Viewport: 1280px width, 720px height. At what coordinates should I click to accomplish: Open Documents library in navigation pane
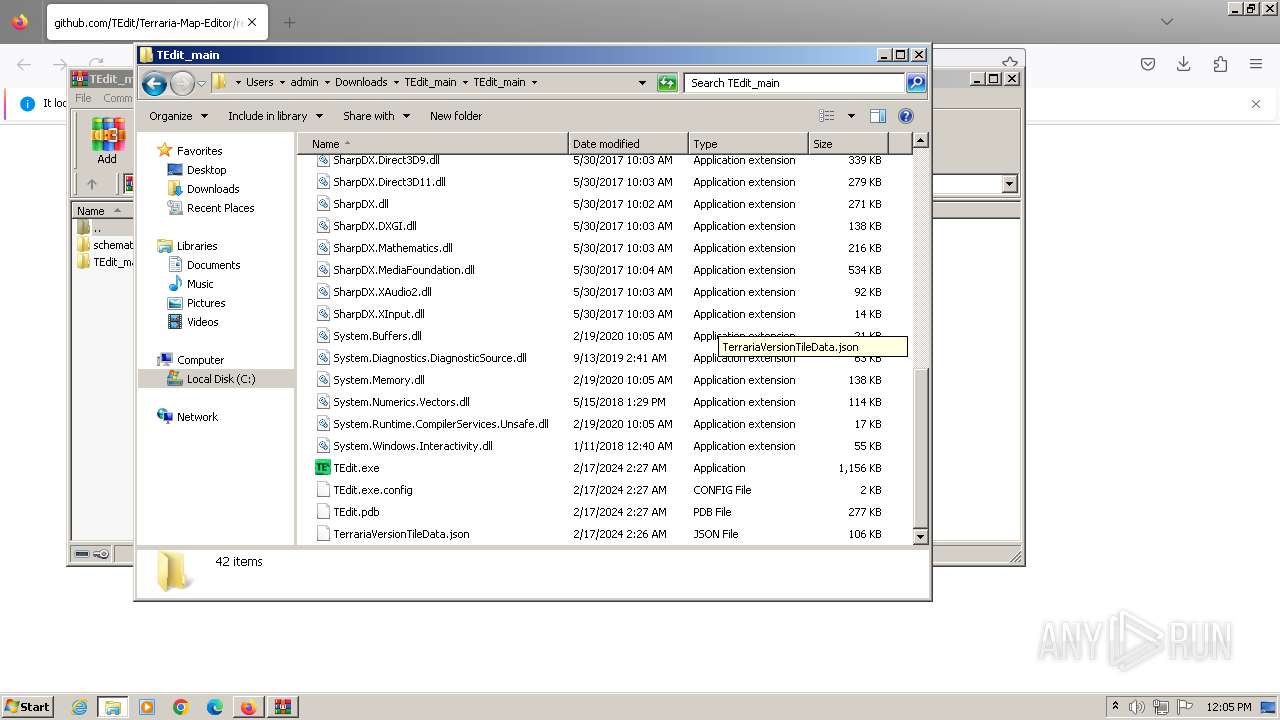pos(213,265)
